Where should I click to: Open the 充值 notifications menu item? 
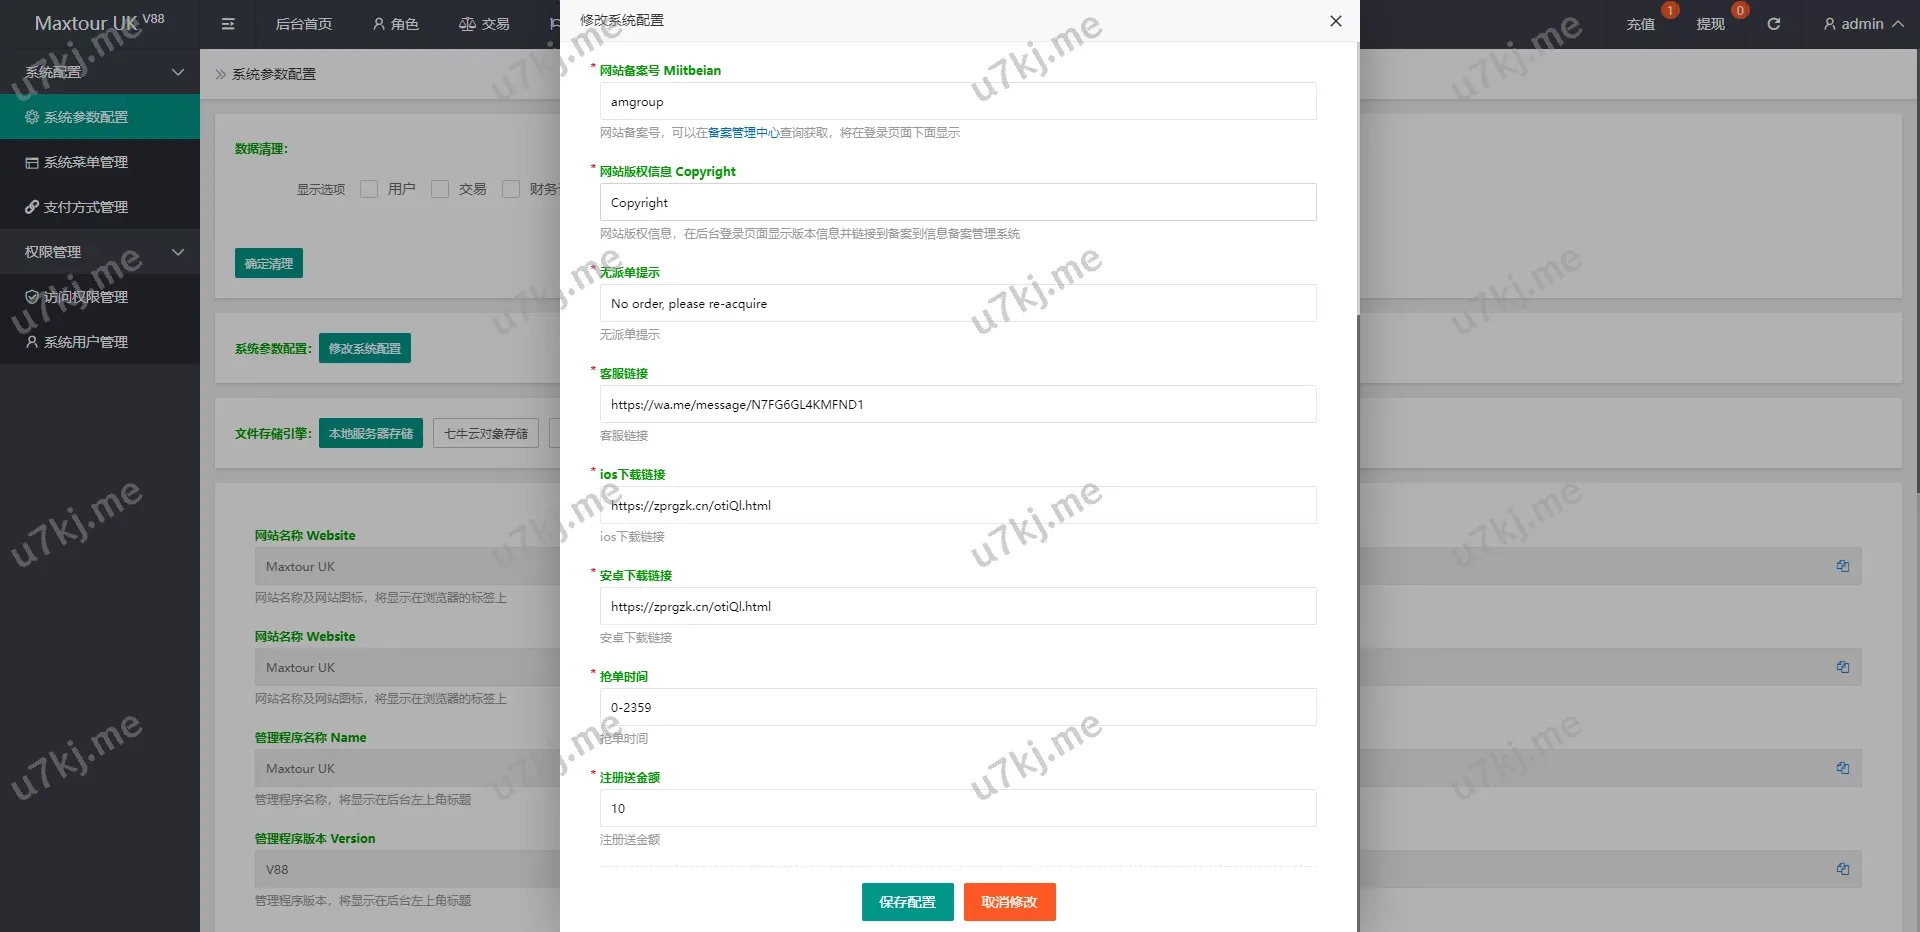pyautogui.click(x=1641, y=24)
